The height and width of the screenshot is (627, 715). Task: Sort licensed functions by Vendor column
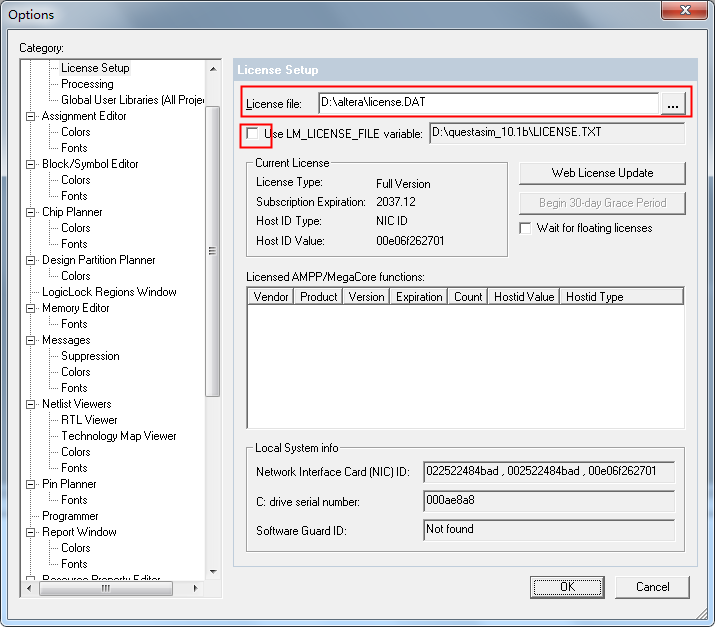click(271, 297)
